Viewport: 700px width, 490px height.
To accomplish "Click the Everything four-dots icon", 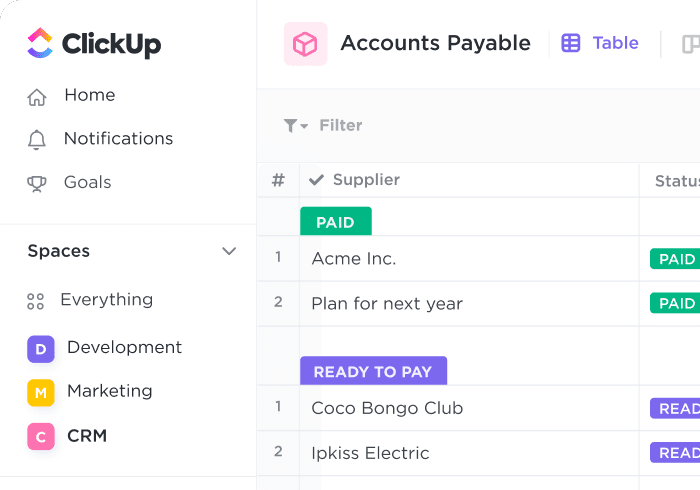I will point(36,301).
